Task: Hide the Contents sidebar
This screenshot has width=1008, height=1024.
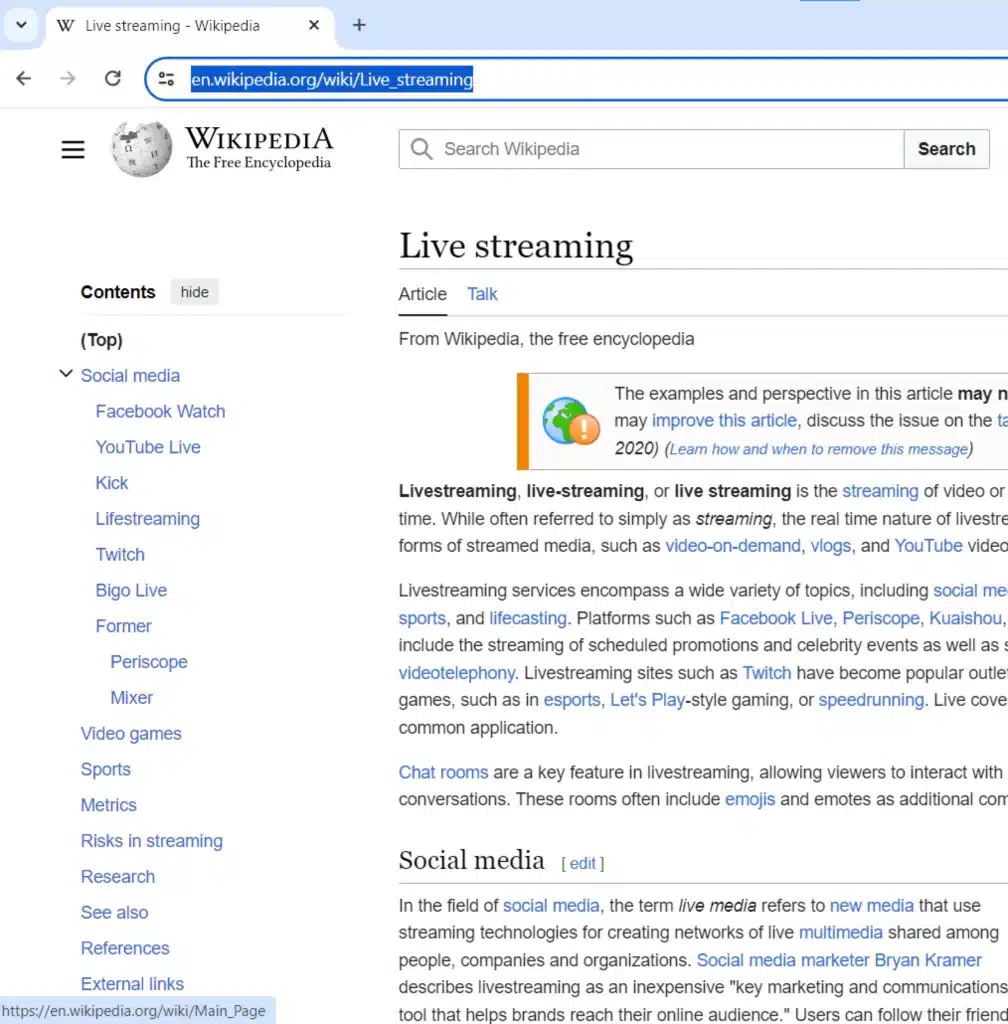Action: click(x=195, y=292)
